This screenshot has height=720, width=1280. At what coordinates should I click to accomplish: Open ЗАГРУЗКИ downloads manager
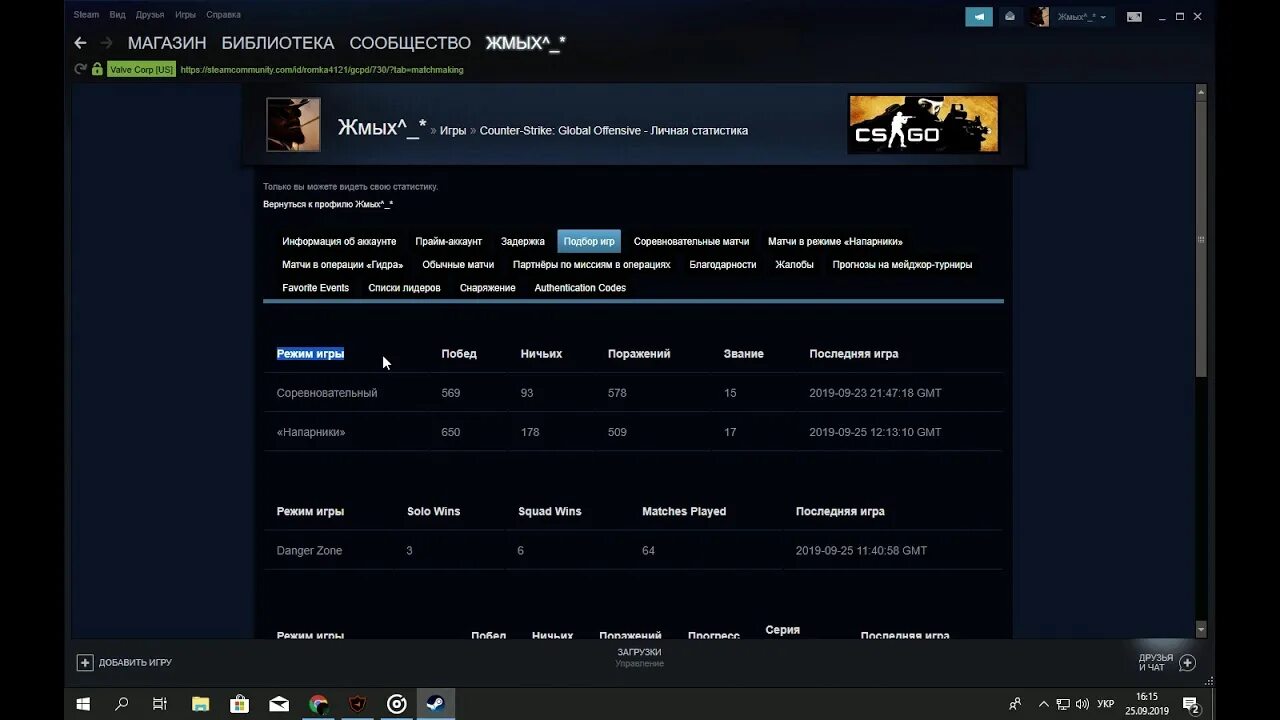639,652
